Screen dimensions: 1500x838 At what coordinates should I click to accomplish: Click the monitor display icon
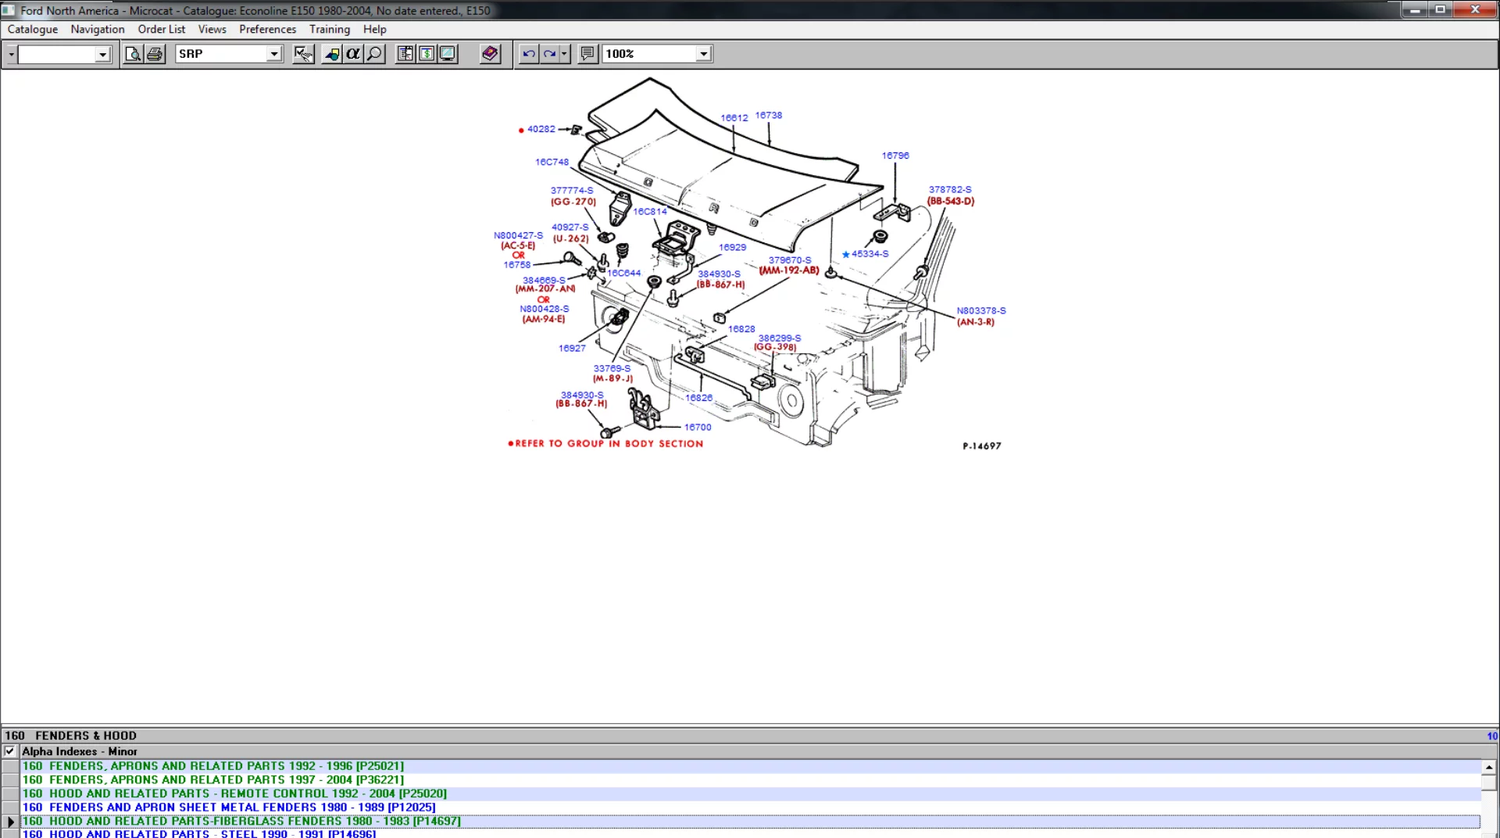448,54
